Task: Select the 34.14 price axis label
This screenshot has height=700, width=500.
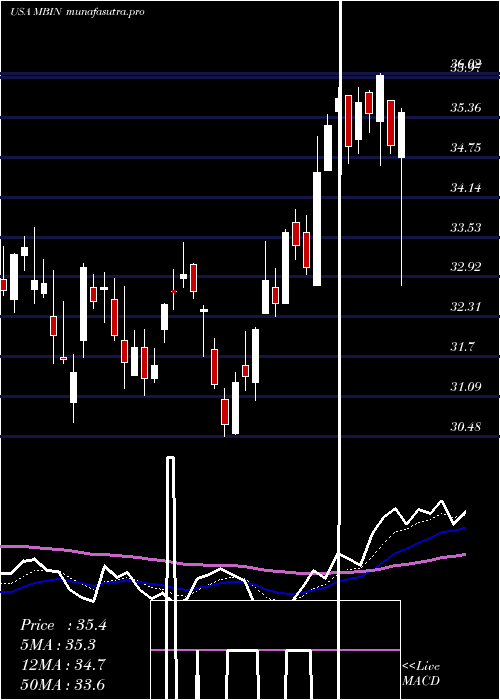Action: click(465, 188)
